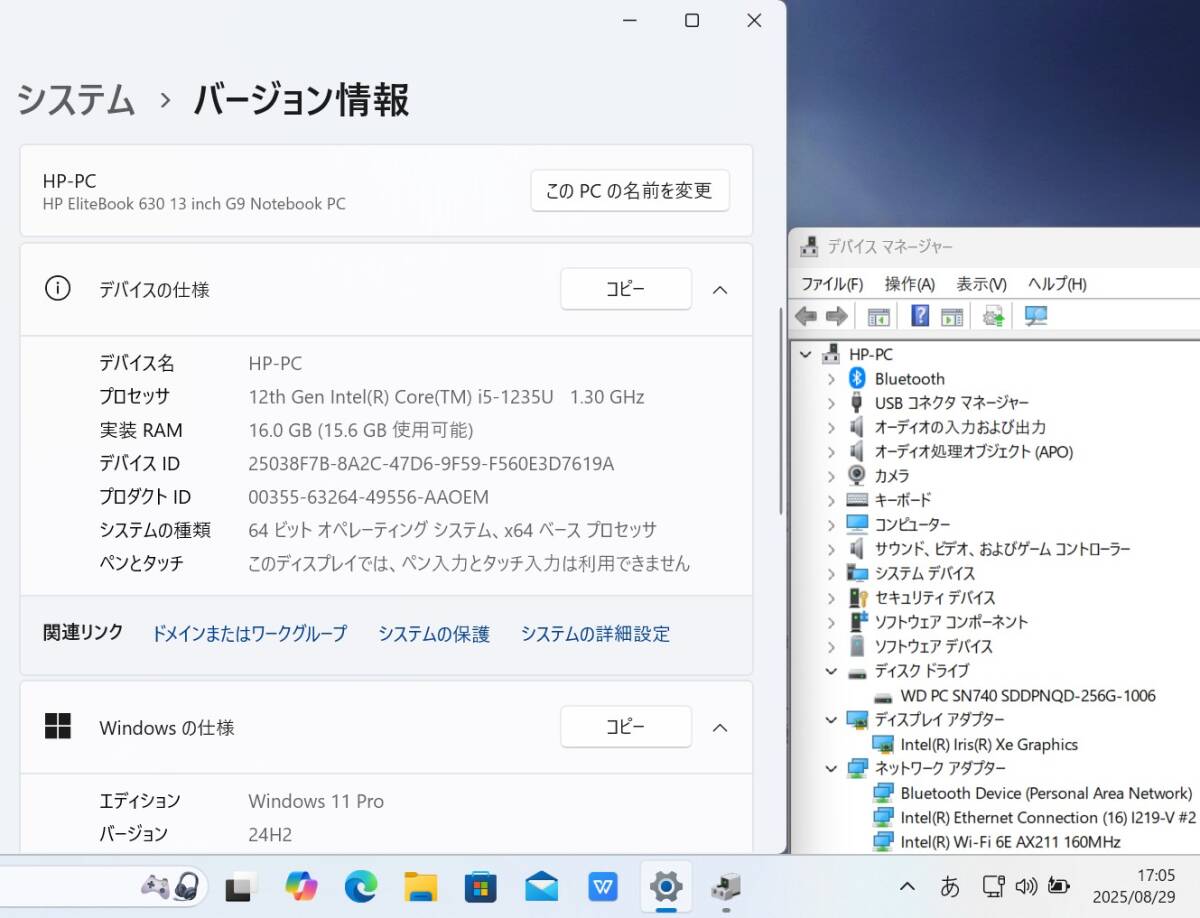Open the システムの保護 link

pyautogui.click(x=434, y=633)
